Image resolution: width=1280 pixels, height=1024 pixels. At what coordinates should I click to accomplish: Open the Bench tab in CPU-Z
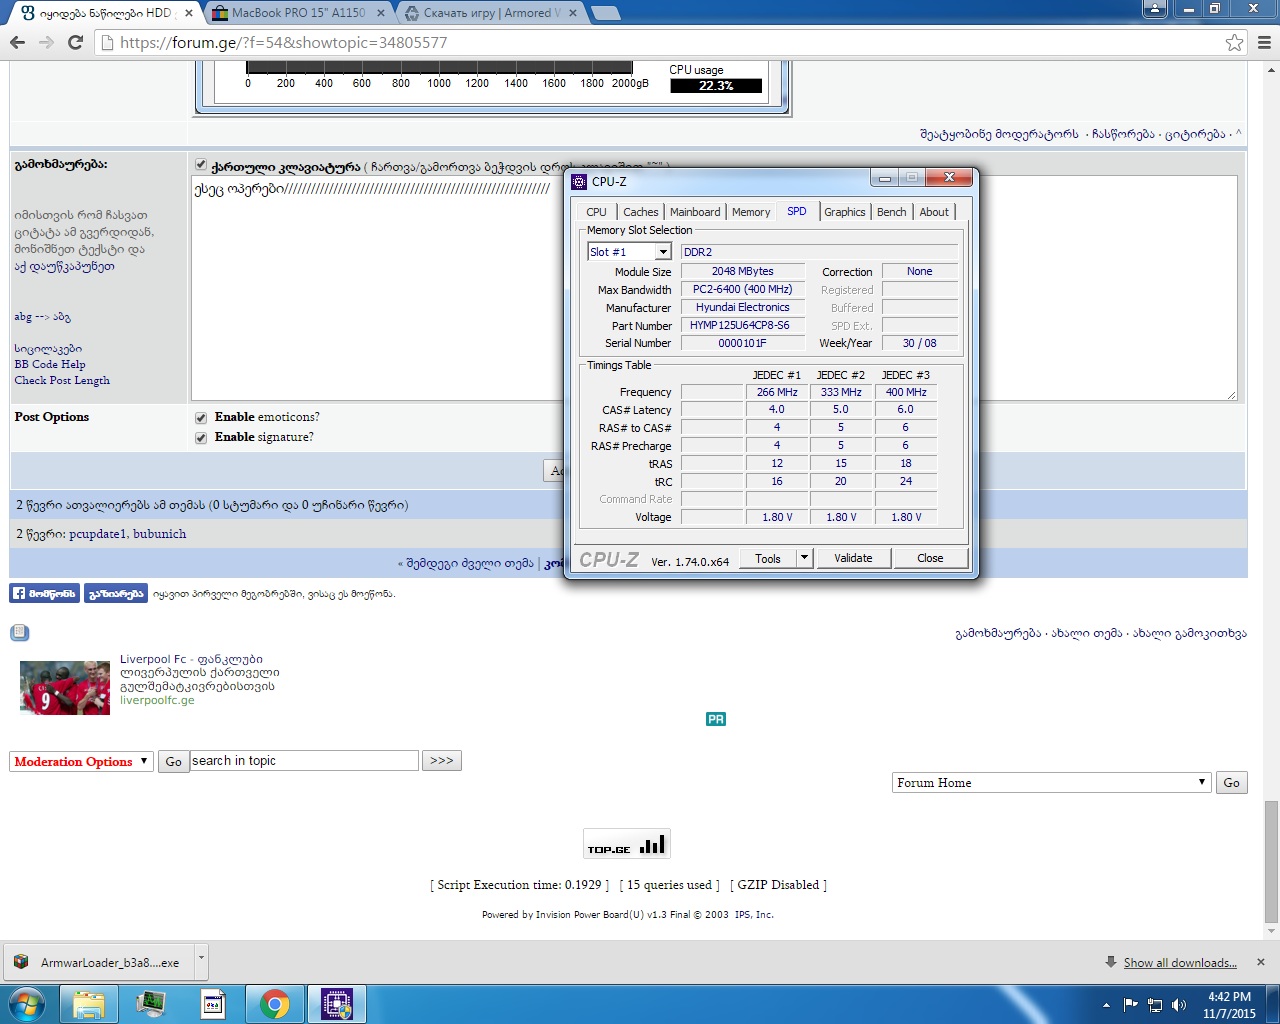click(x=892, y=212)
